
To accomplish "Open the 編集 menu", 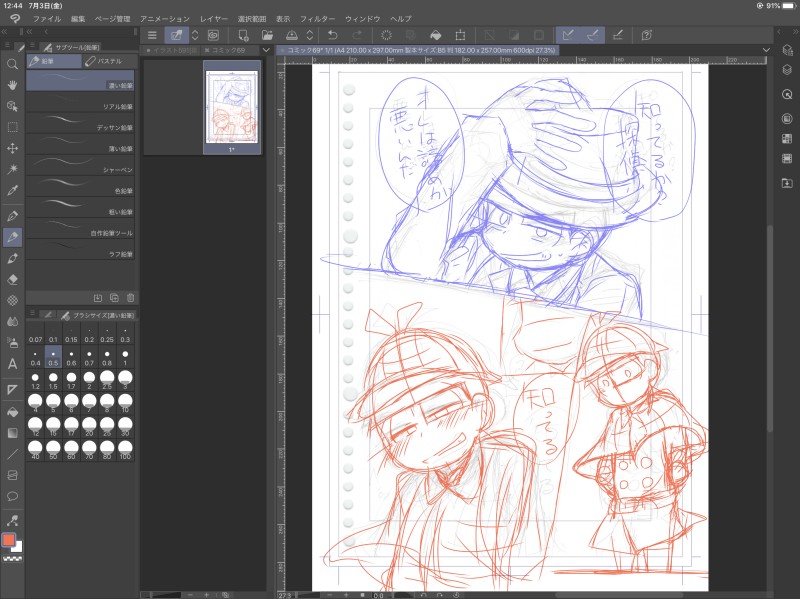I will click(78, 19).
